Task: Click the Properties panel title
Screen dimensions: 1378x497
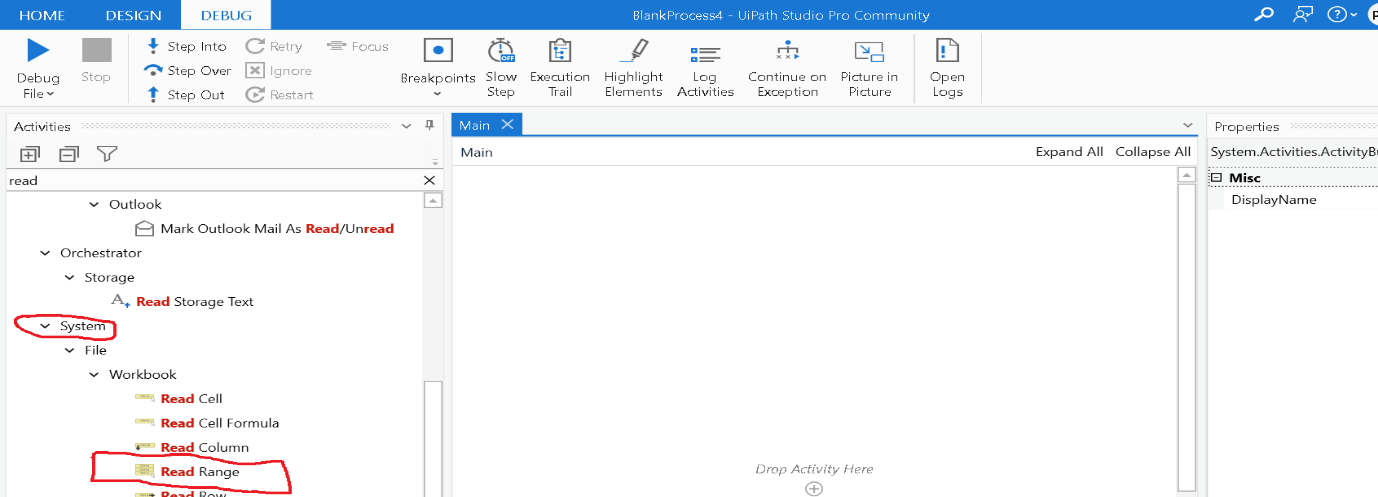Action: click(x=1246, y=126)
